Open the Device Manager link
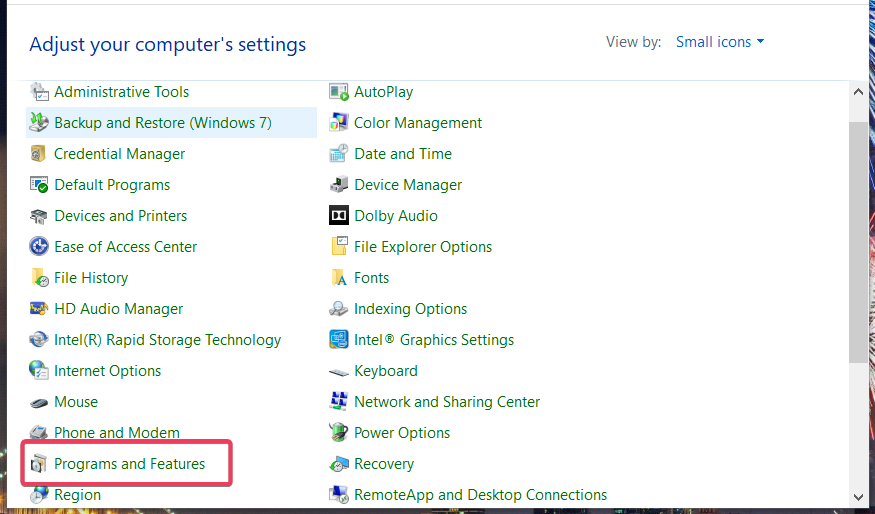875x514 pixels. coord(408,185)
